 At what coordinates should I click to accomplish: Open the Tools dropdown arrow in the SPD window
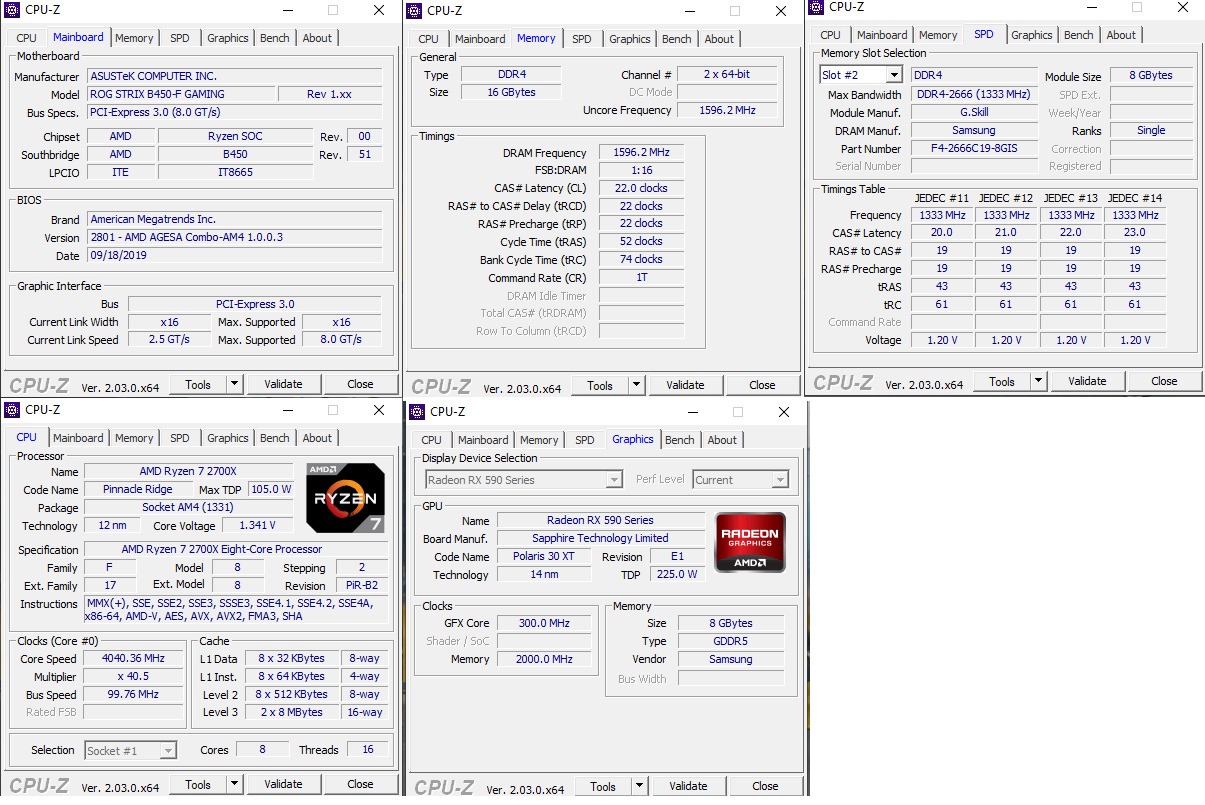click(1038, 382)
